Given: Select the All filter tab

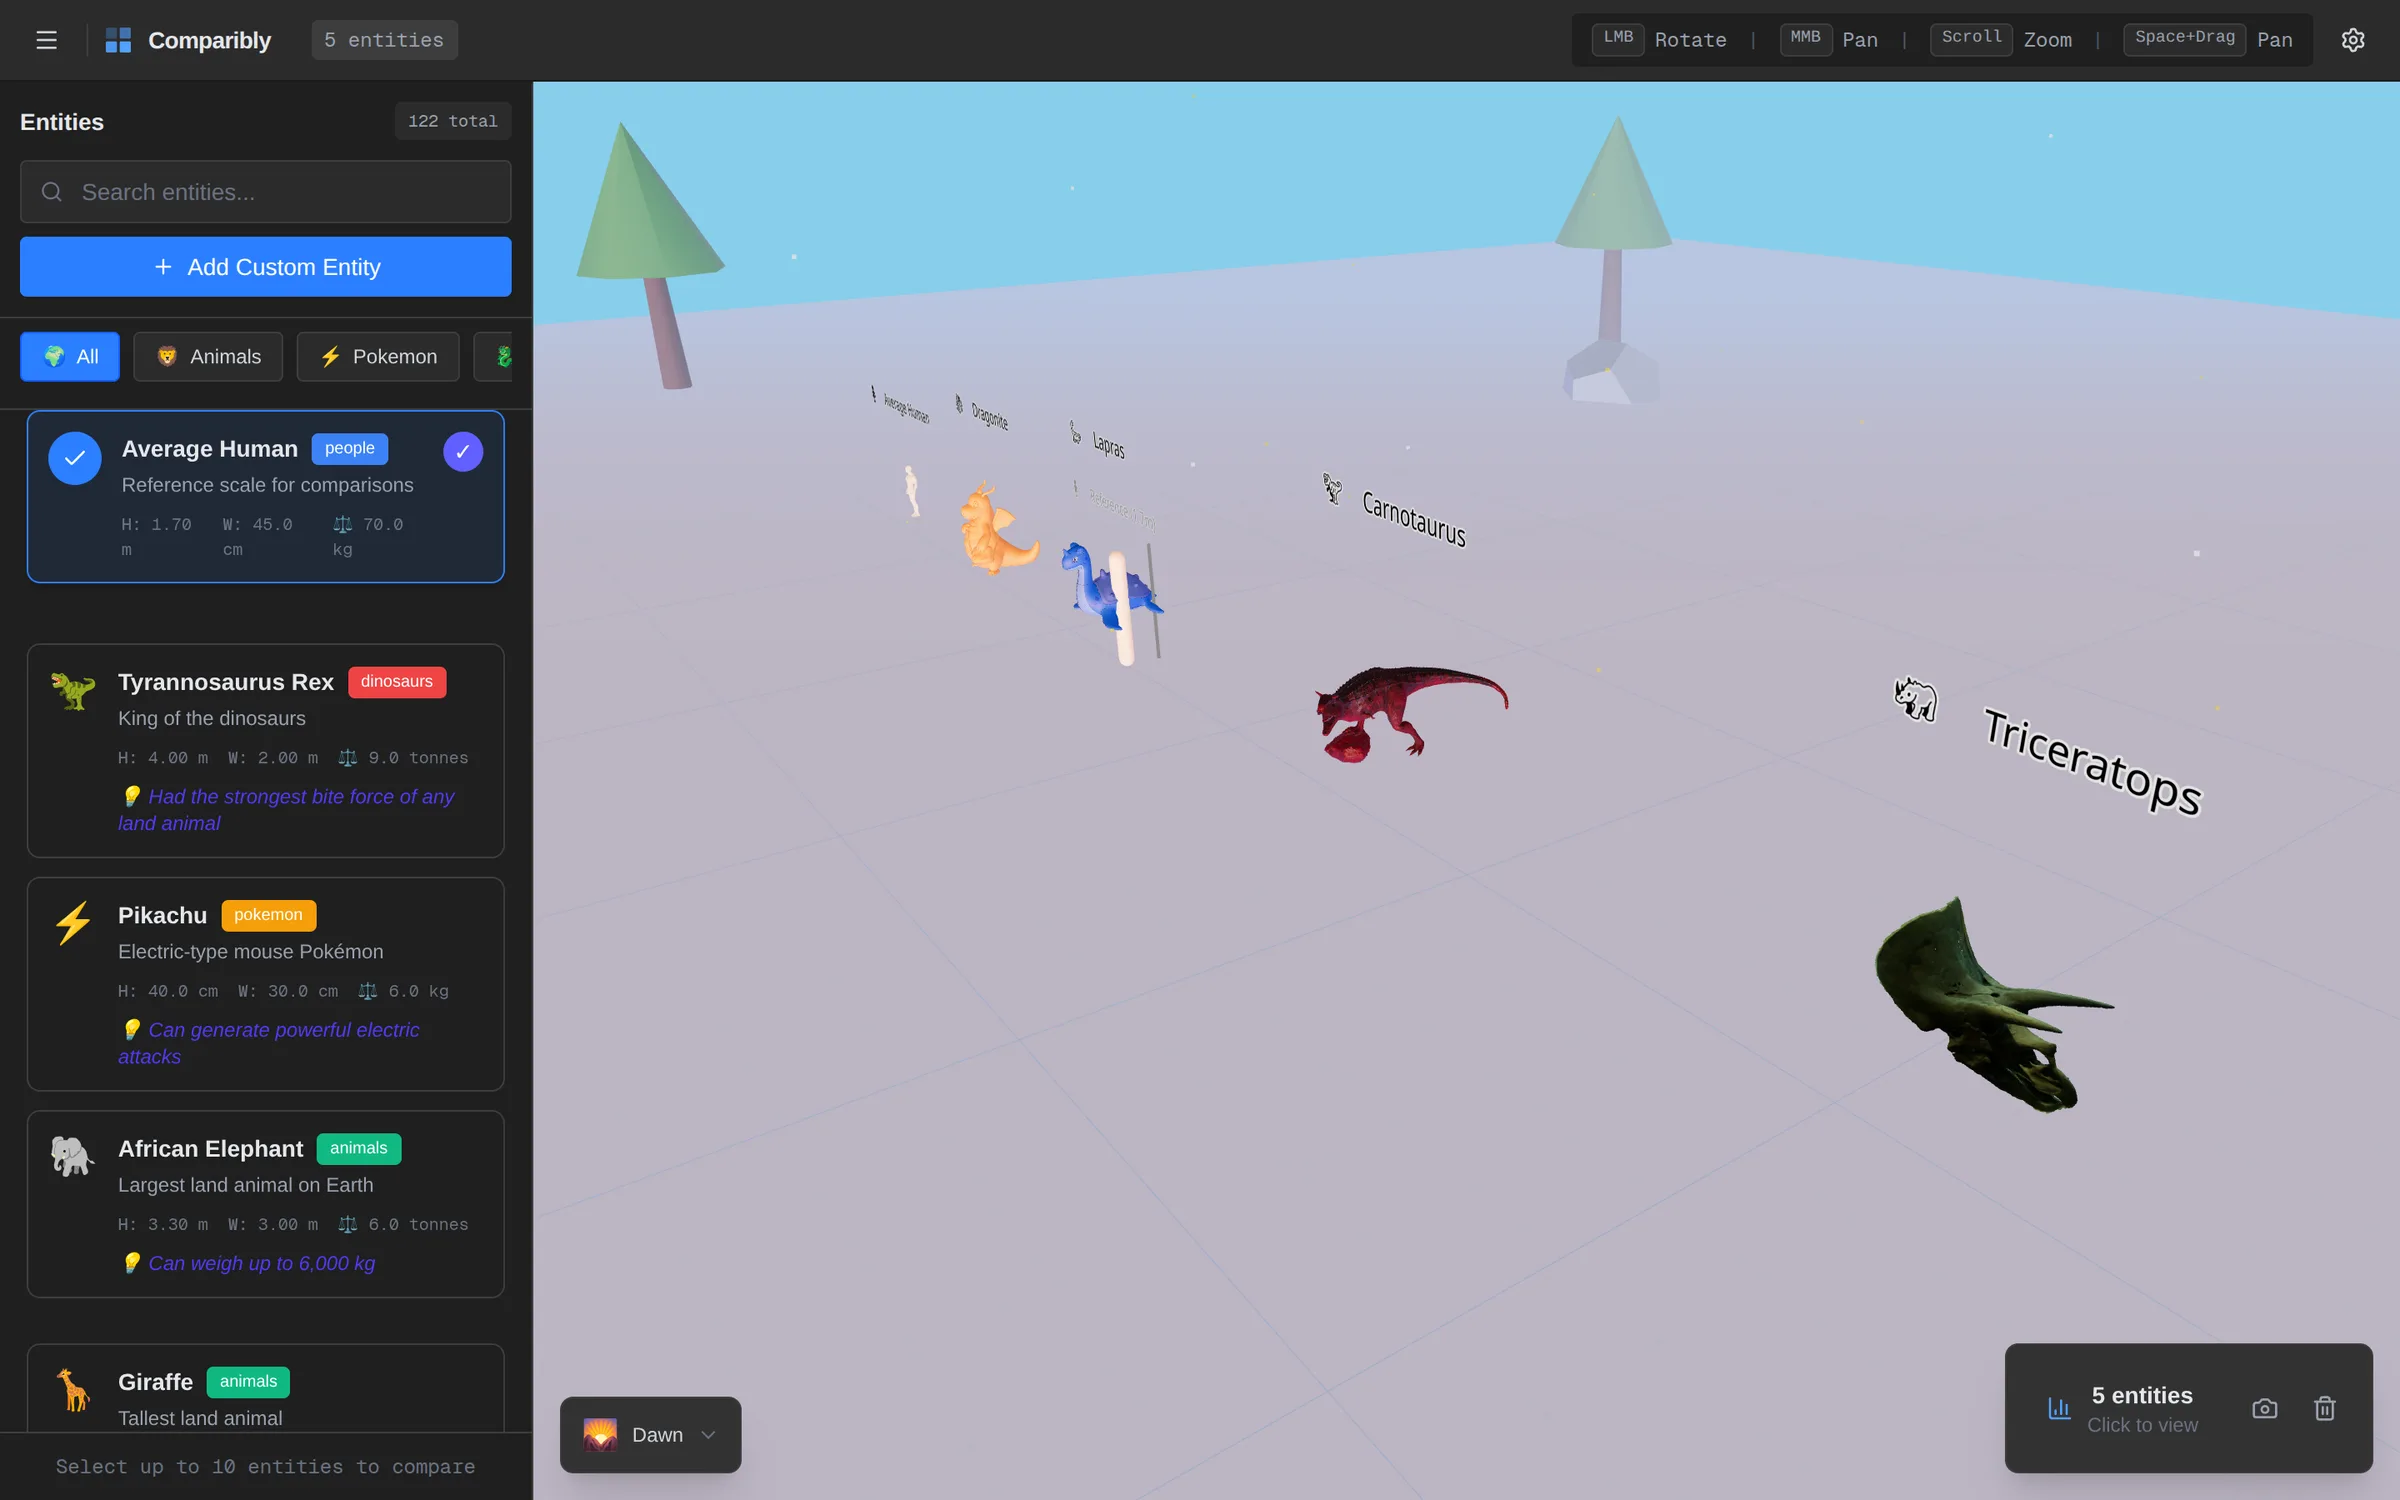Looking at the screenshot, I should coord(70,356).
